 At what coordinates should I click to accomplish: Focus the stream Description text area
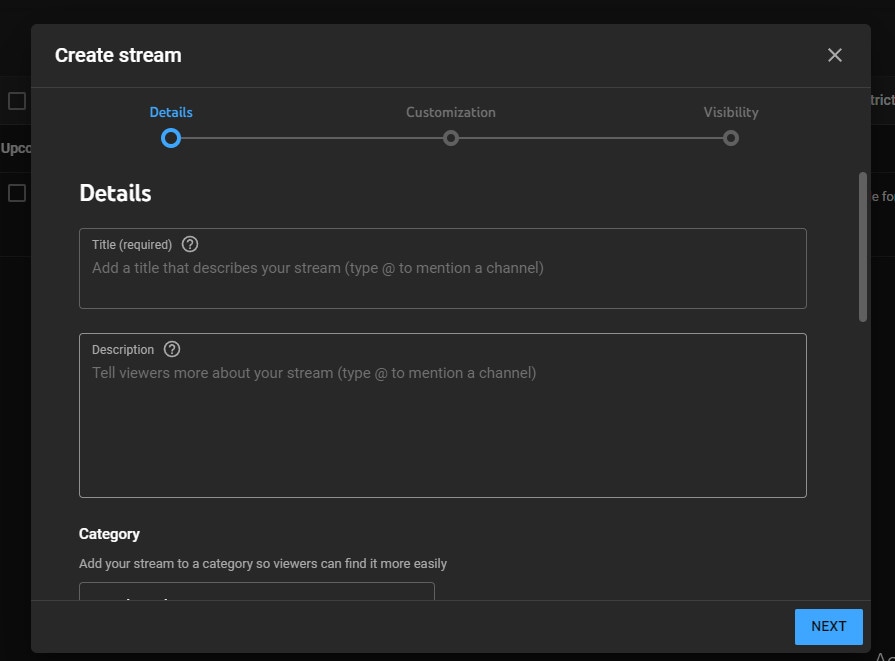[x=442, y=416]
